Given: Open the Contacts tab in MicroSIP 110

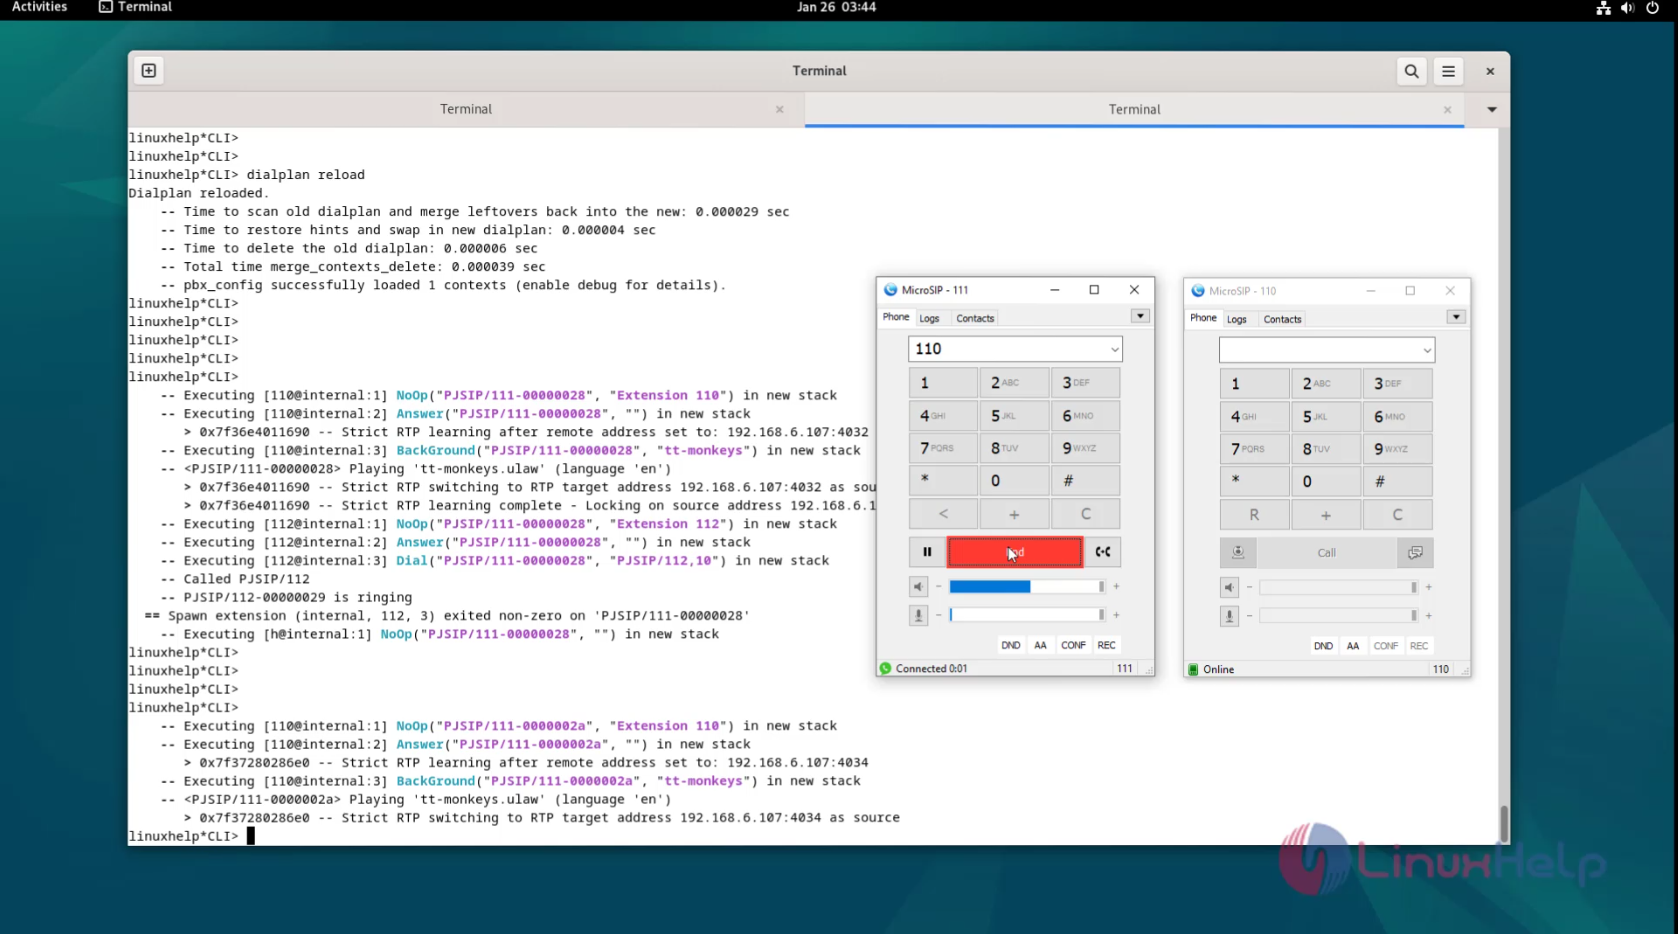Looking at the screenshot, I should [x=1282, y=320].
